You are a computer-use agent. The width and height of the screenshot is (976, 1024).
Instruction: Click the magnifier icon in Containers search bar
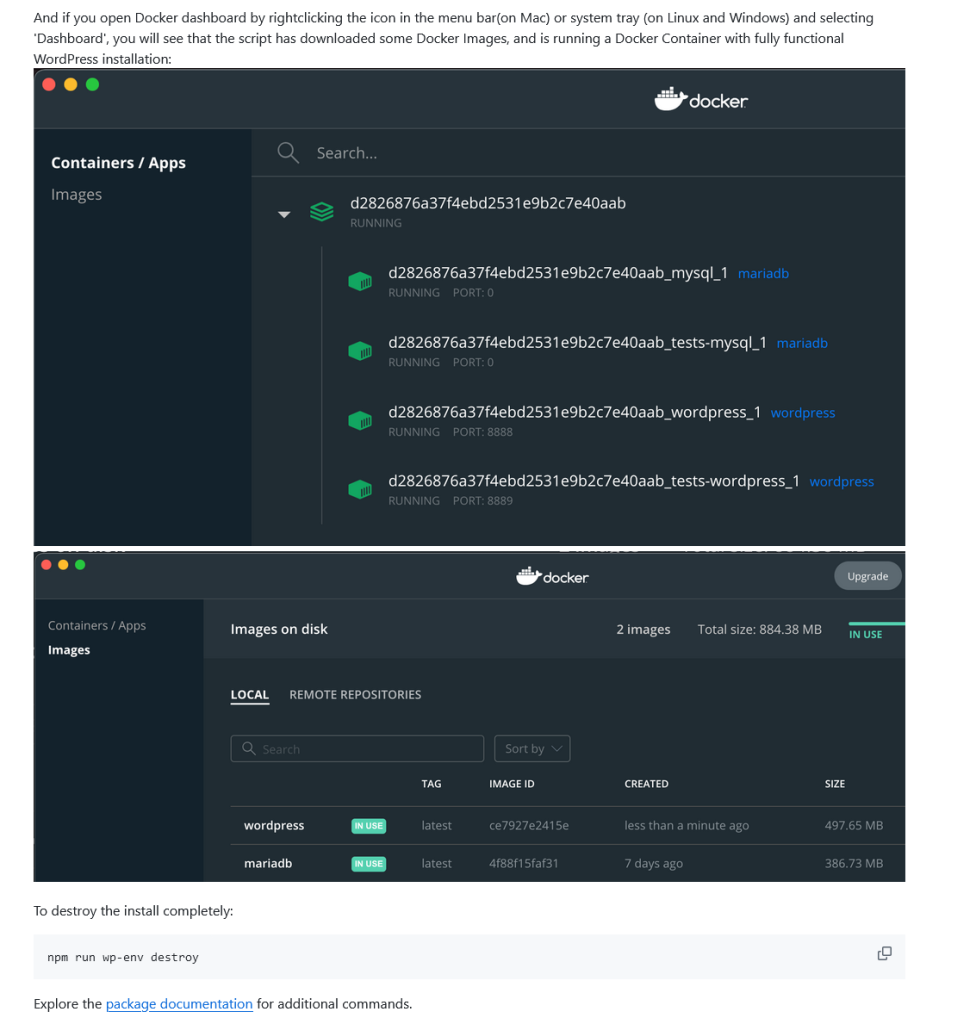(x=288, y=153)
